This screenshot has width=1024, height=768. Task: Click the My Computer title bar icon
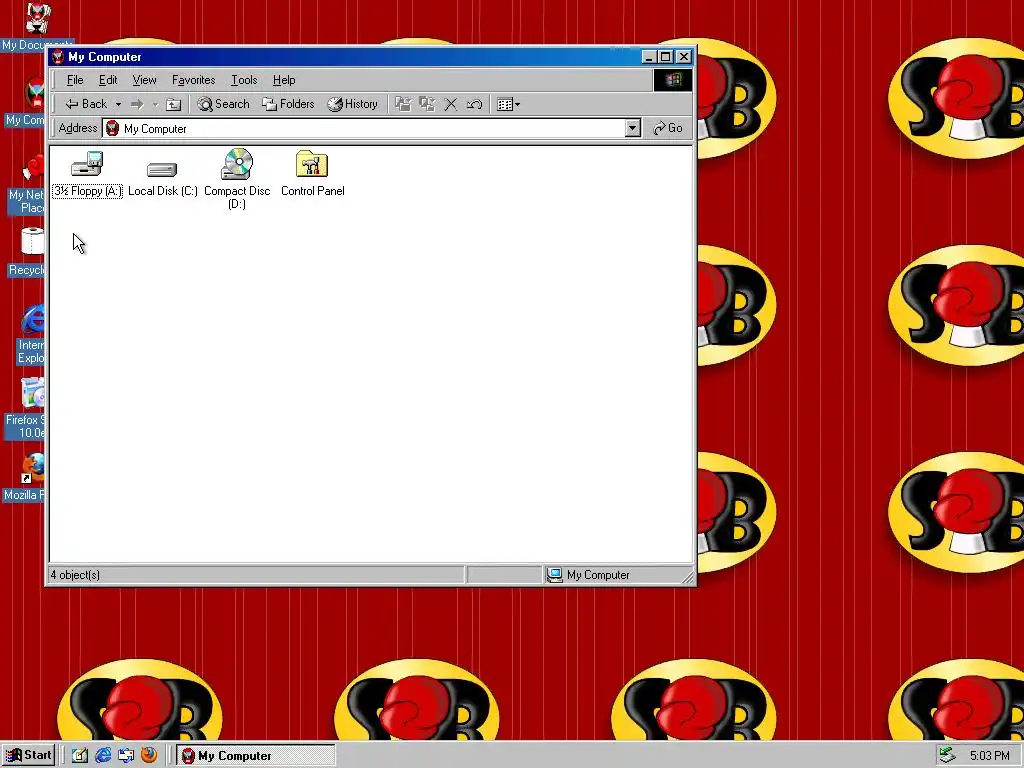point(58,57)
